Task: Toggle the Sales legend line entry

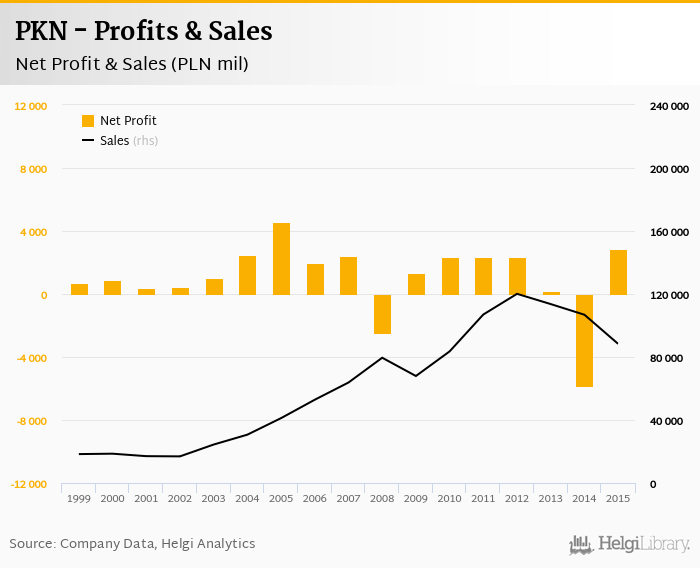Action: (114, 141)
